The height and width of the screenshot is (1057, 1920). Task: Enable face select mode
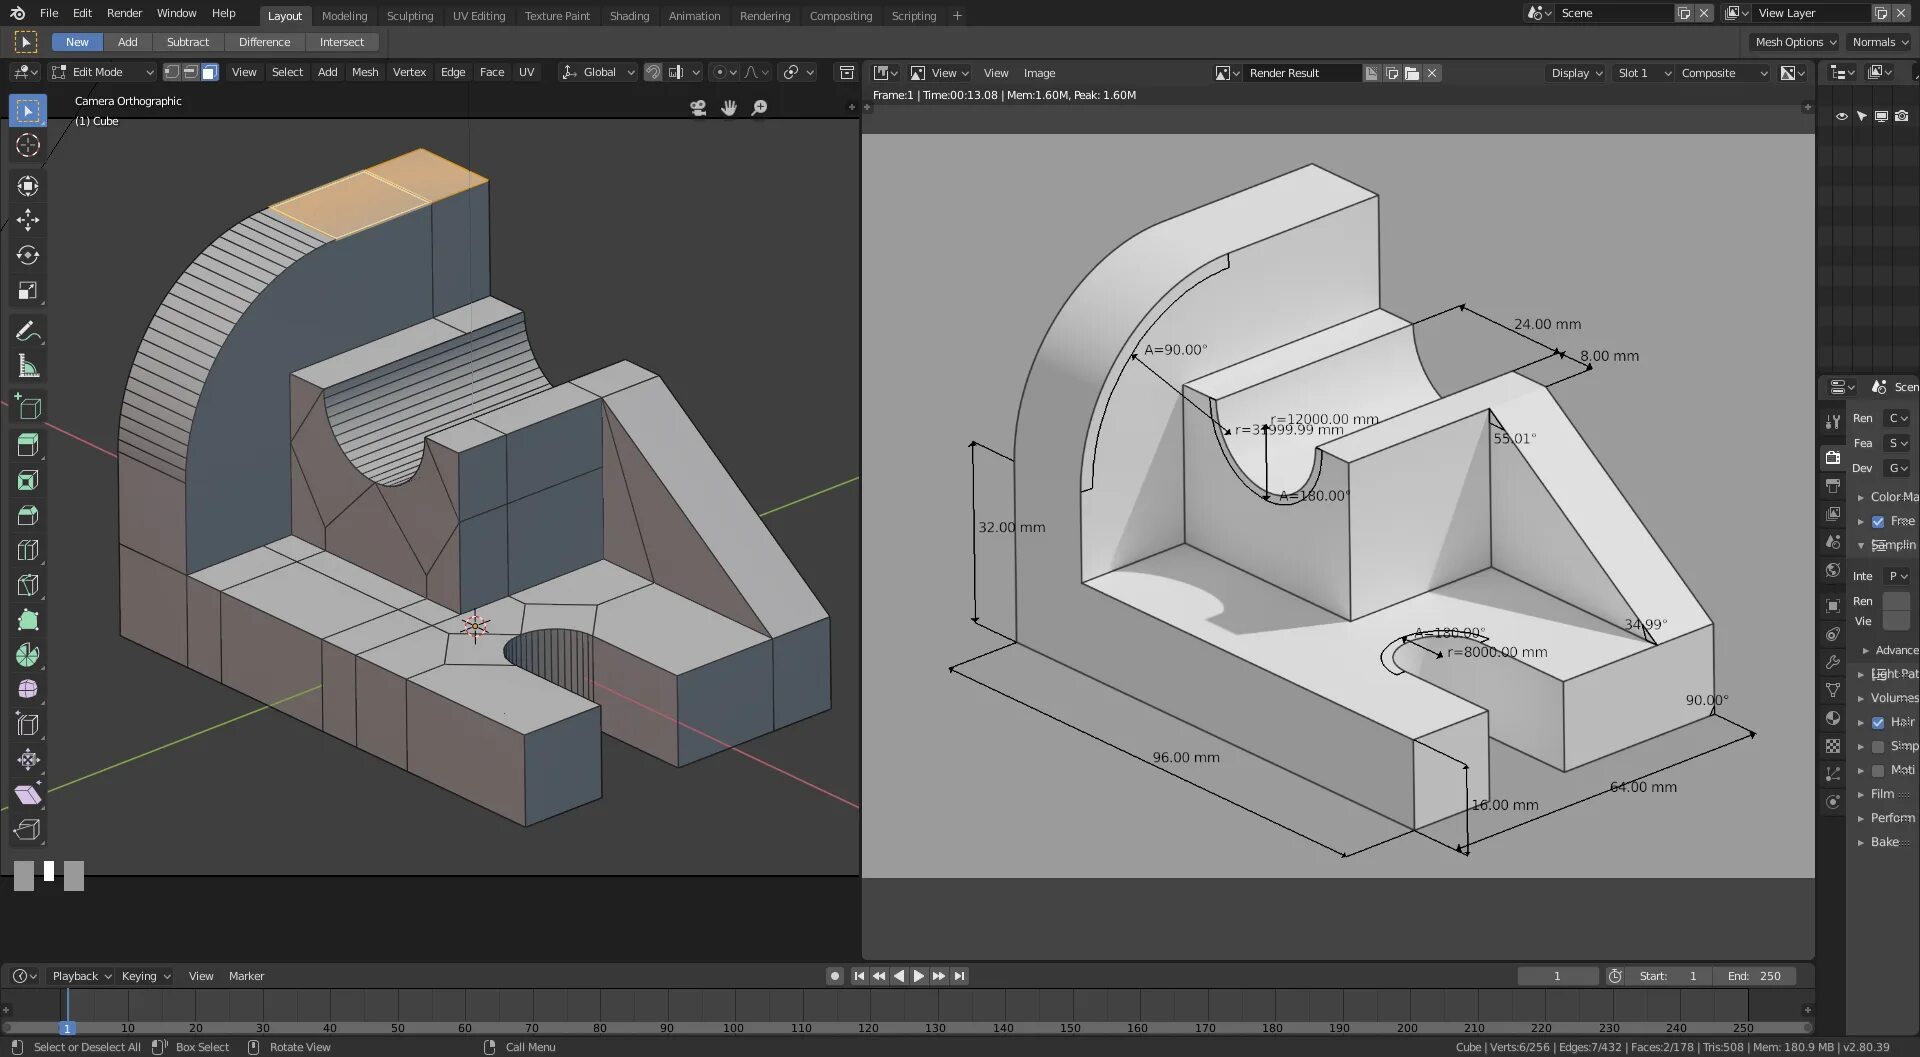pyautogui.click(x=209, y=72)
